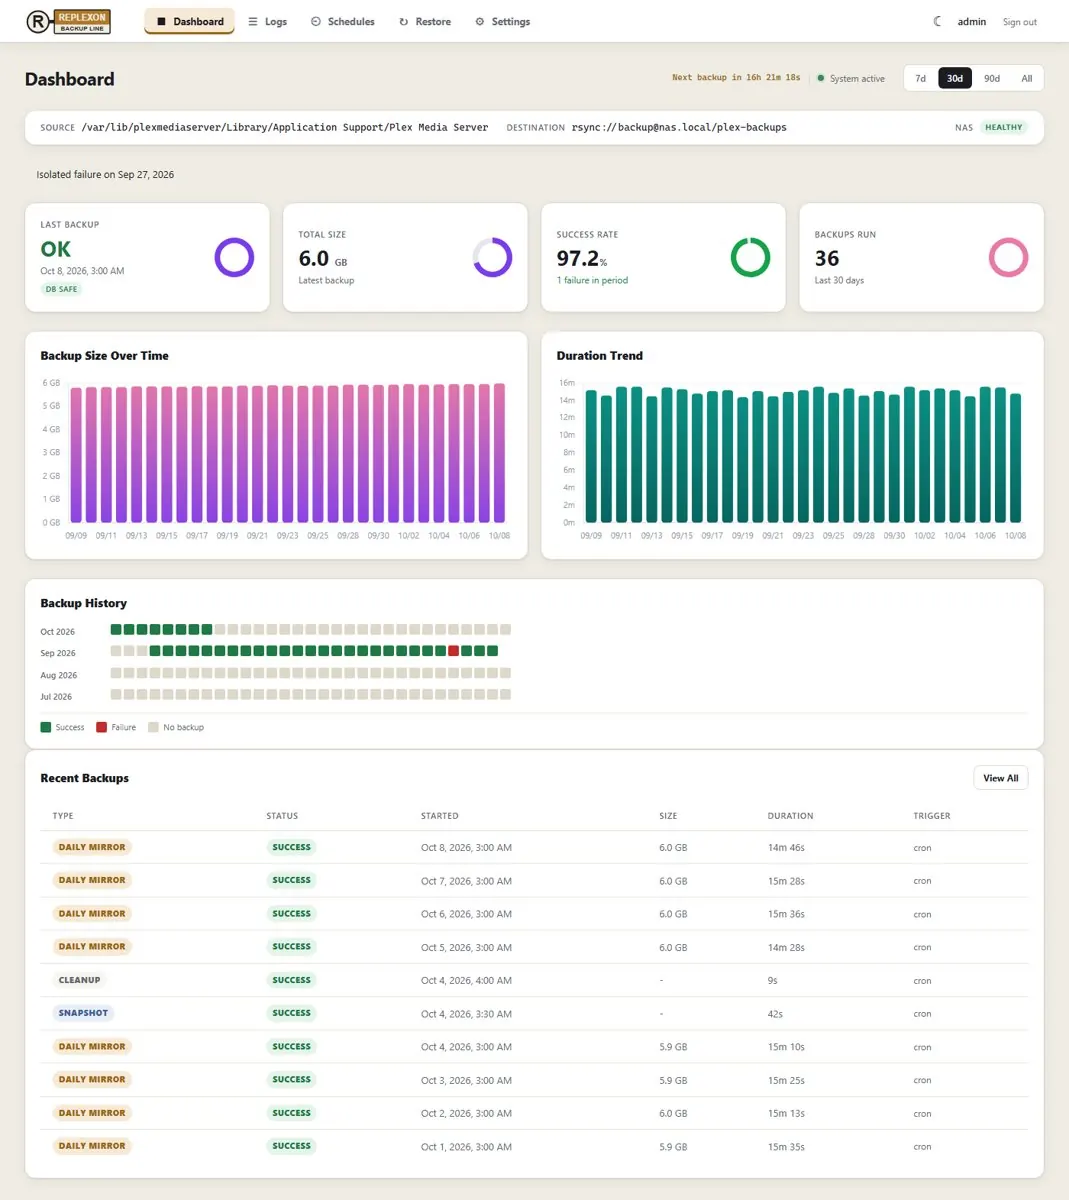This screenshot has height=1200, width=1069.
Task: Click the Settings gear icon
Action: pyautogui.click(x=480, y=21)
